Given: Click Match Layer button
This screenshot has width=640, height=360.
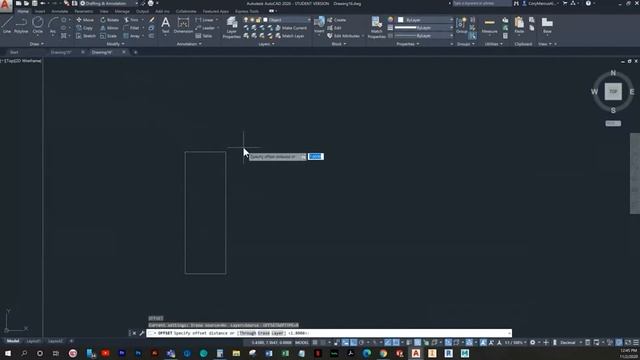Looking at the screenshot, I should click(290, 36).
